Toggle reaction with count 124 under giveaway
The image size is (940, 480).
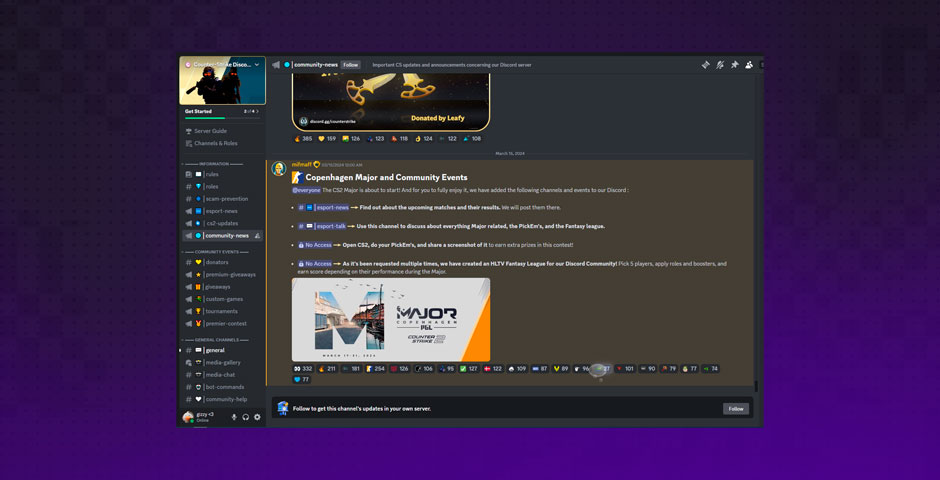pyautogui.click(x=424, y=138)
